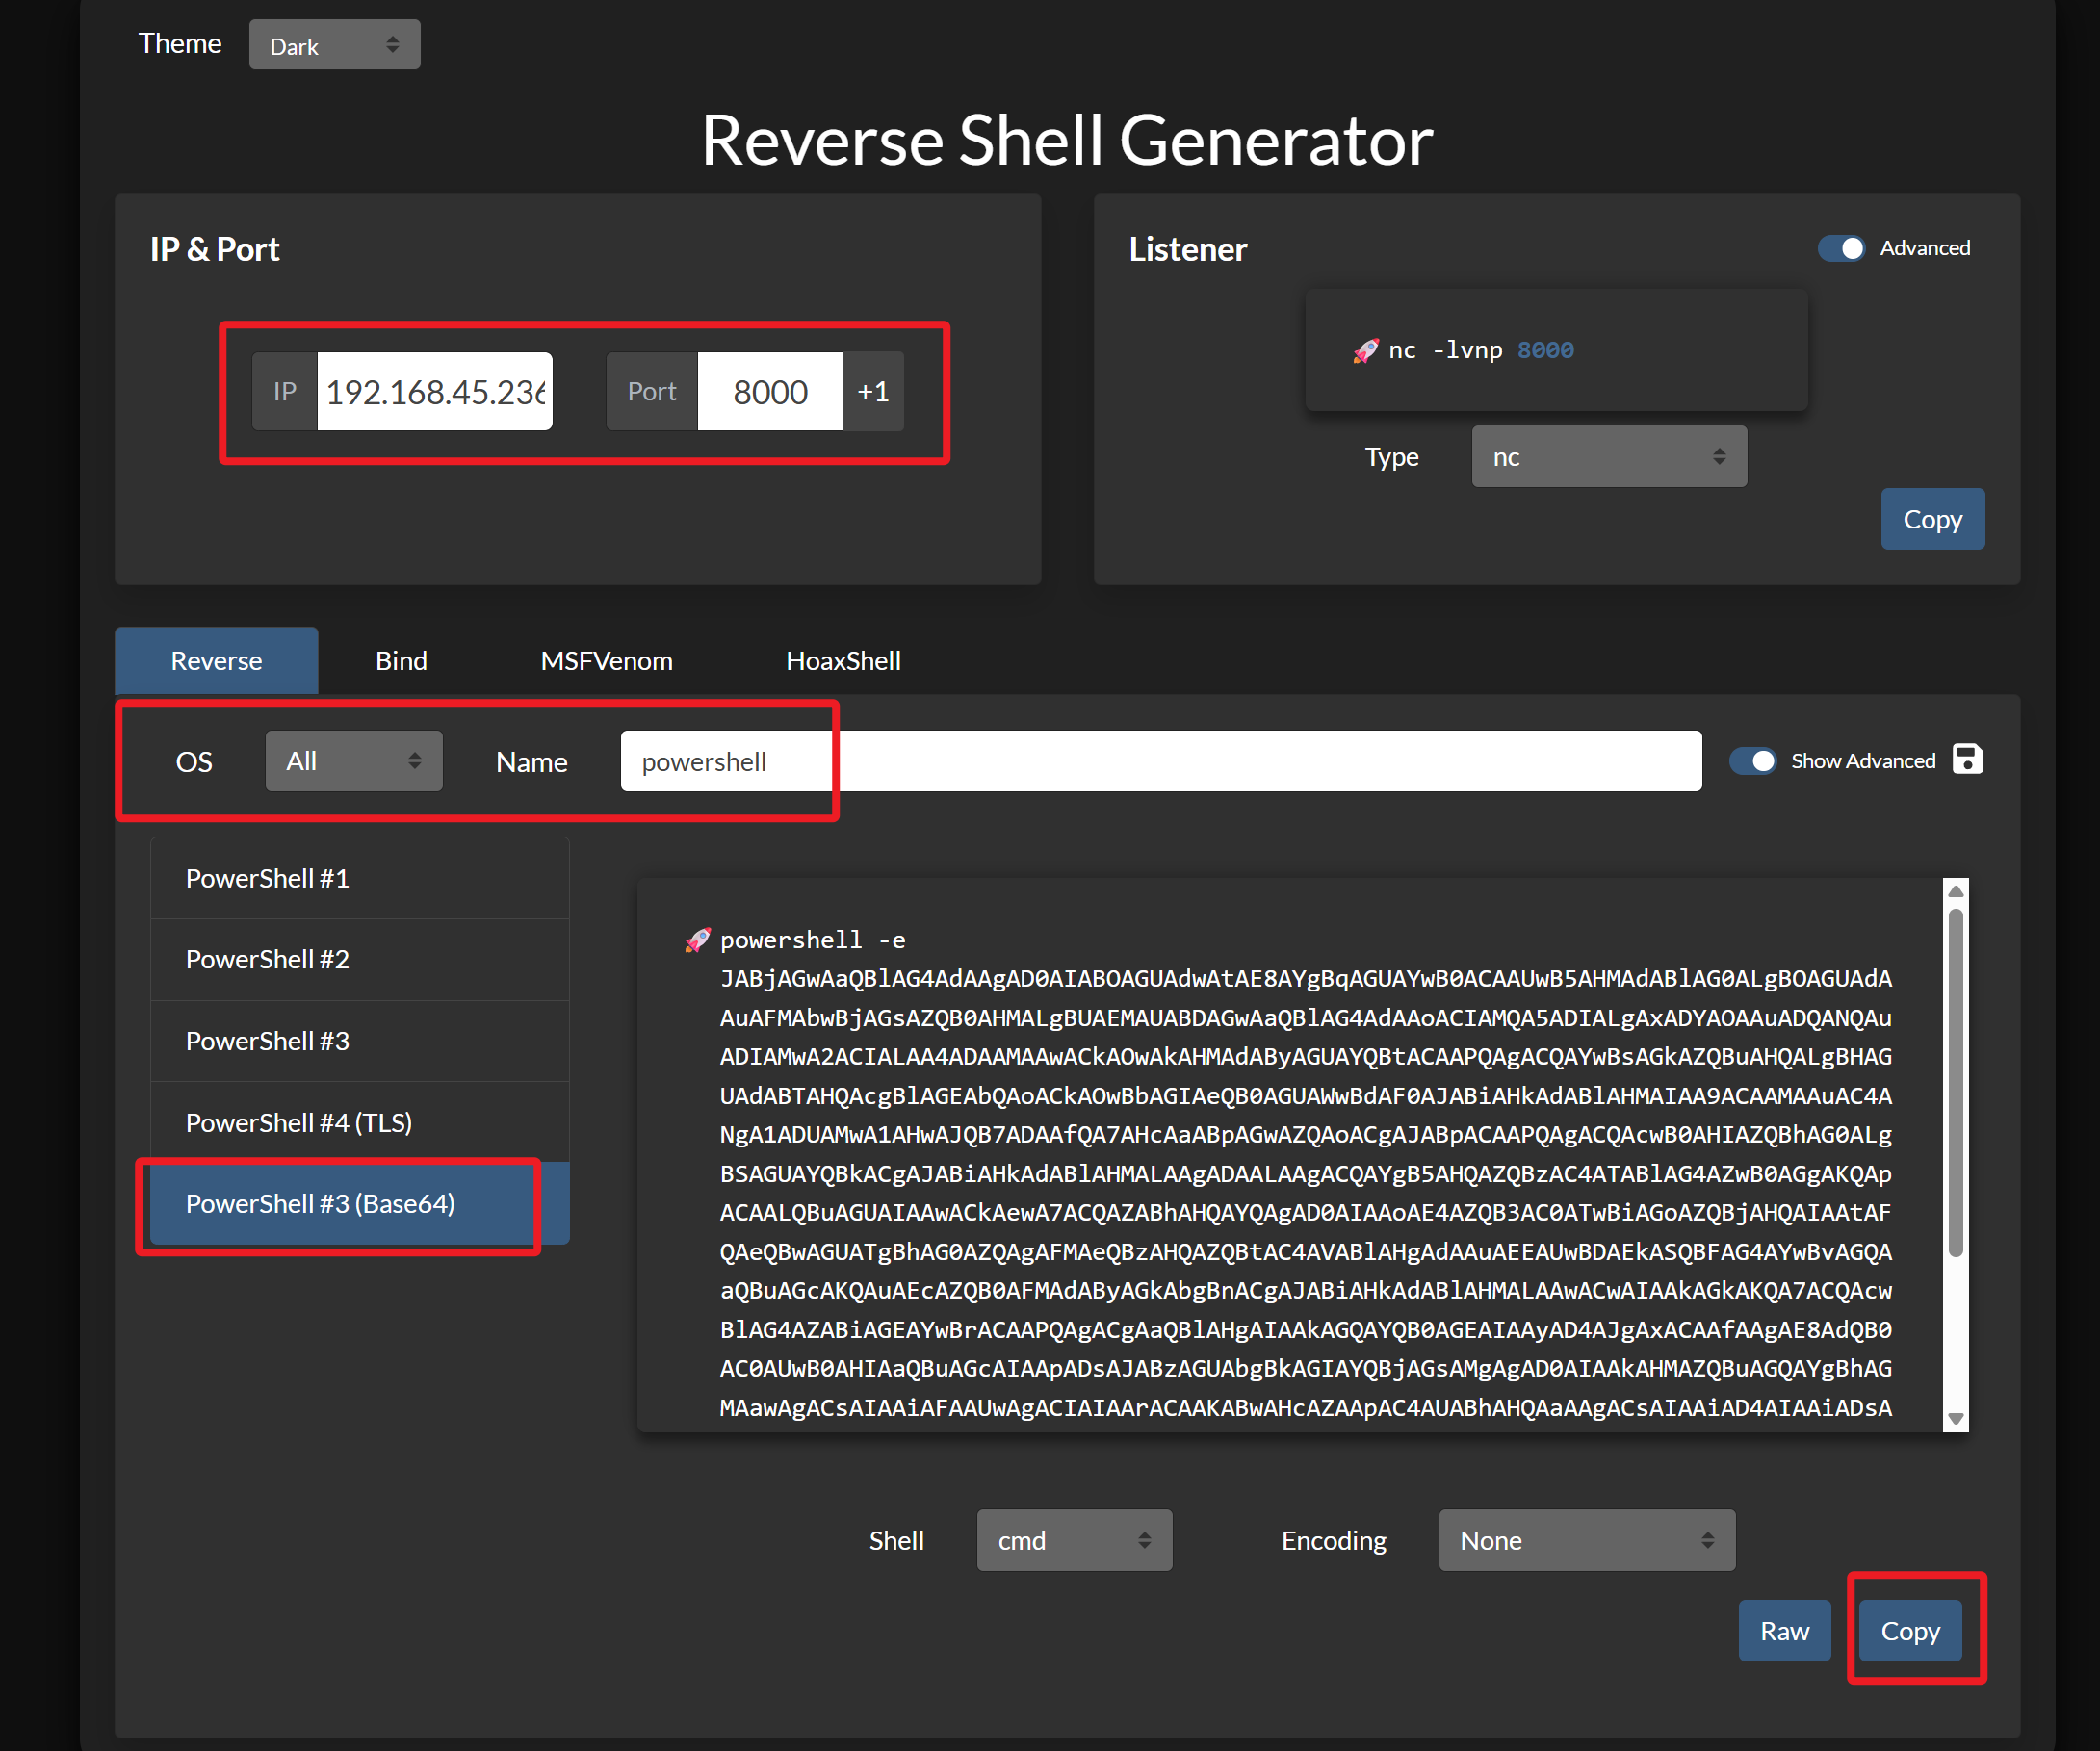The height and width of the screenshot is (1751, 2100).
Task: Increment port with the +1 button
Action: [873, 391]
